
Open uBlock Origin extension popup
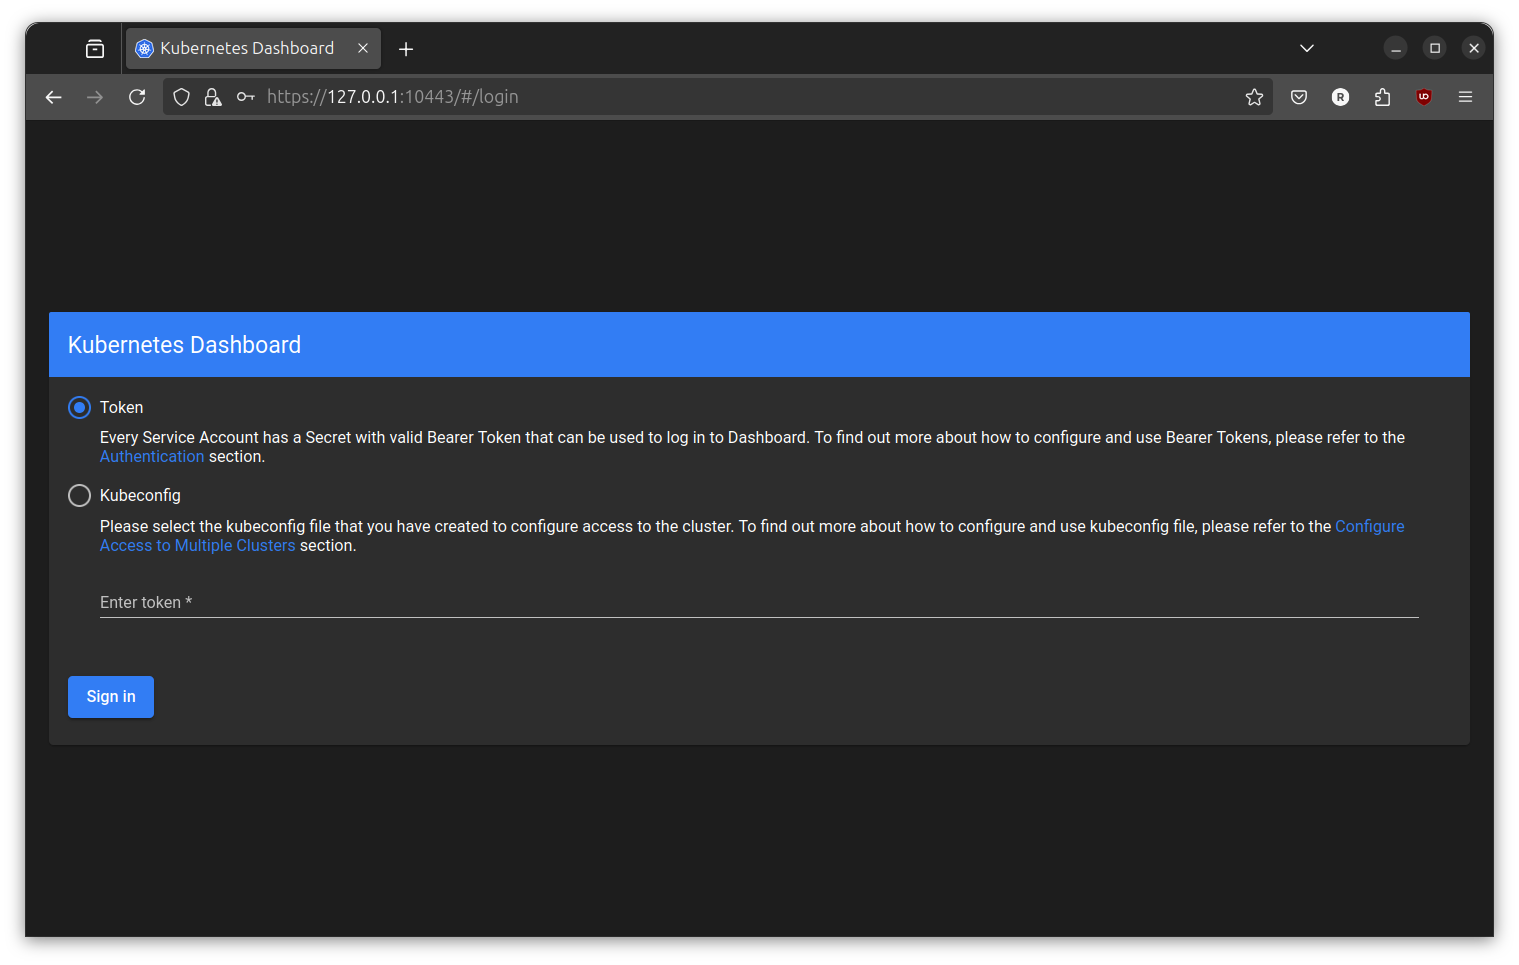click(1424, 97)
